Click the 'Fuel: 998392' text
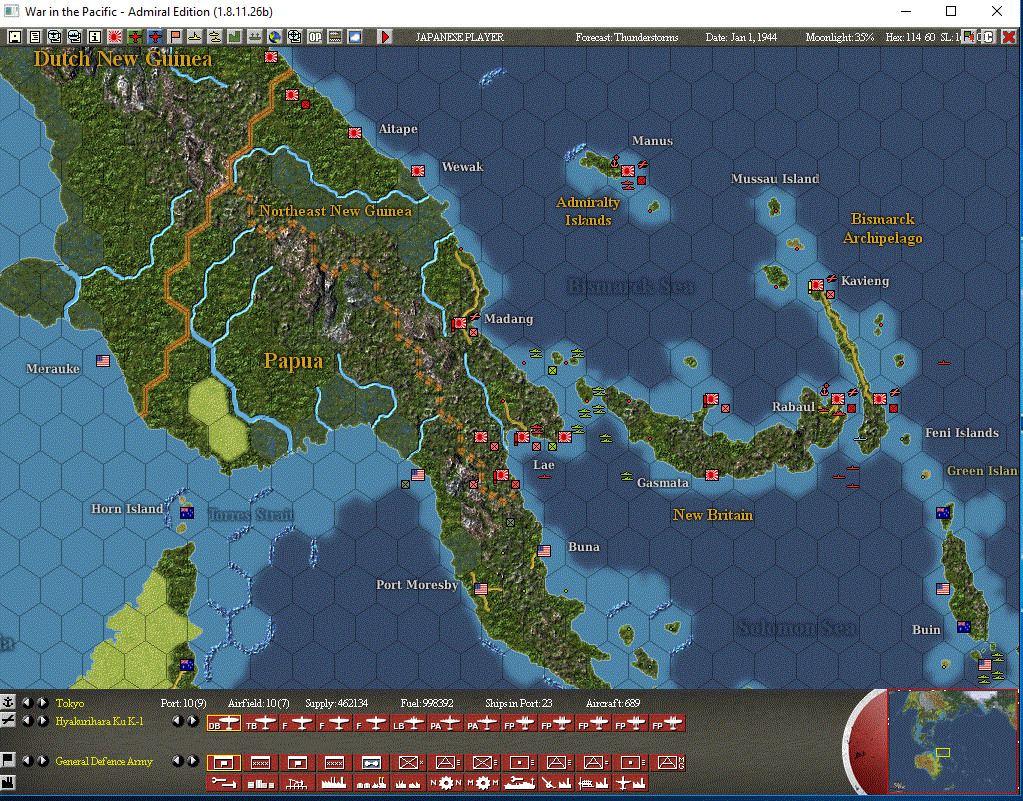 click(x=427, y=703)
